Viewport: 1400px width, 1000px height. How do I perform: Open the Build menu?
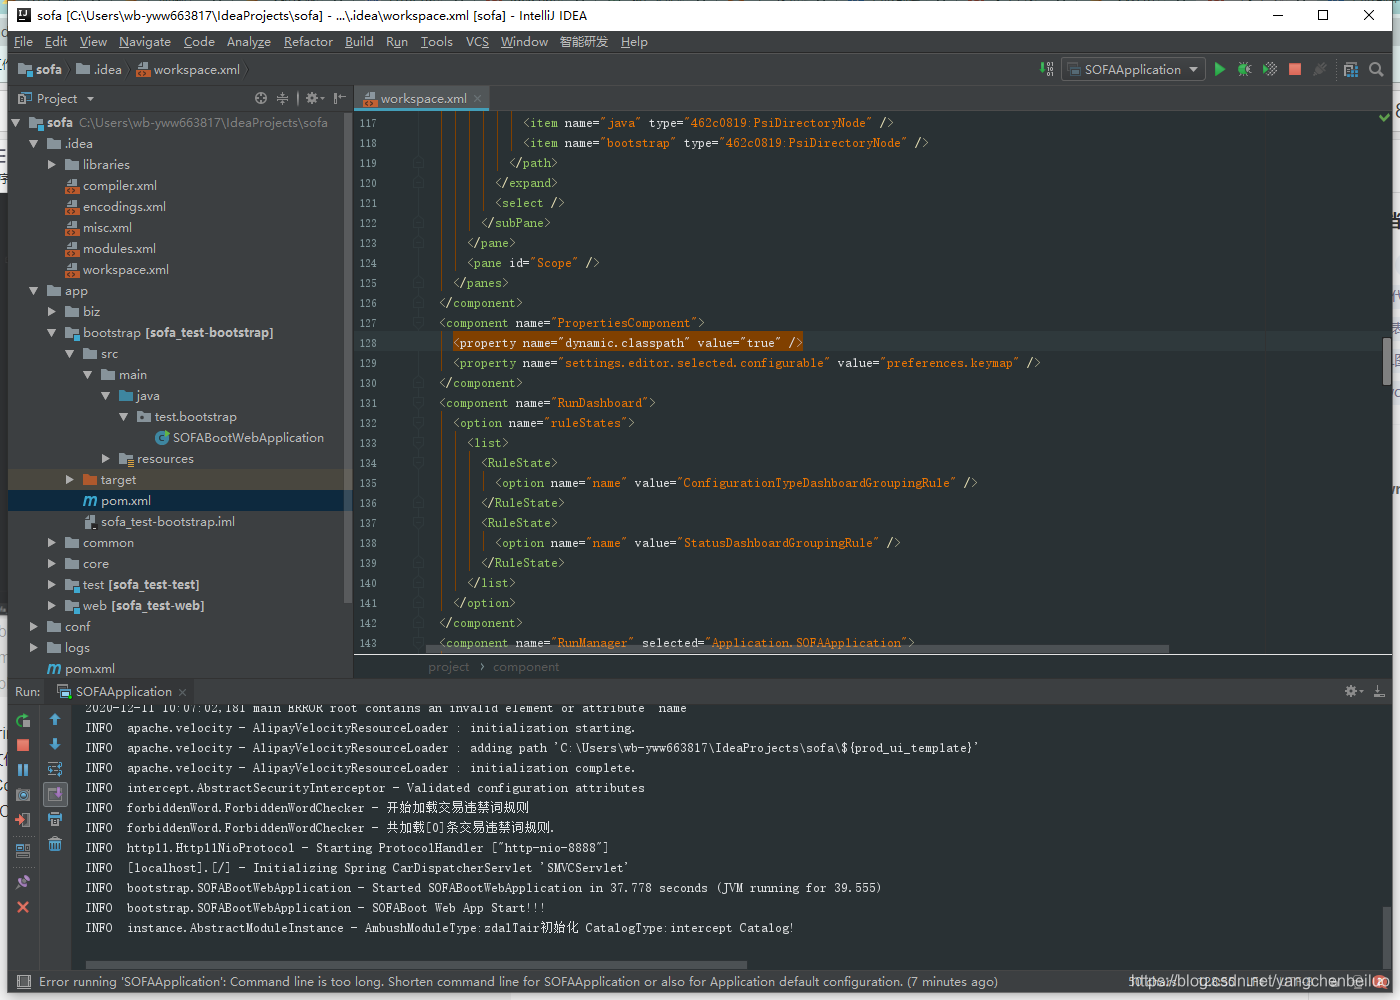click(359, 42)
